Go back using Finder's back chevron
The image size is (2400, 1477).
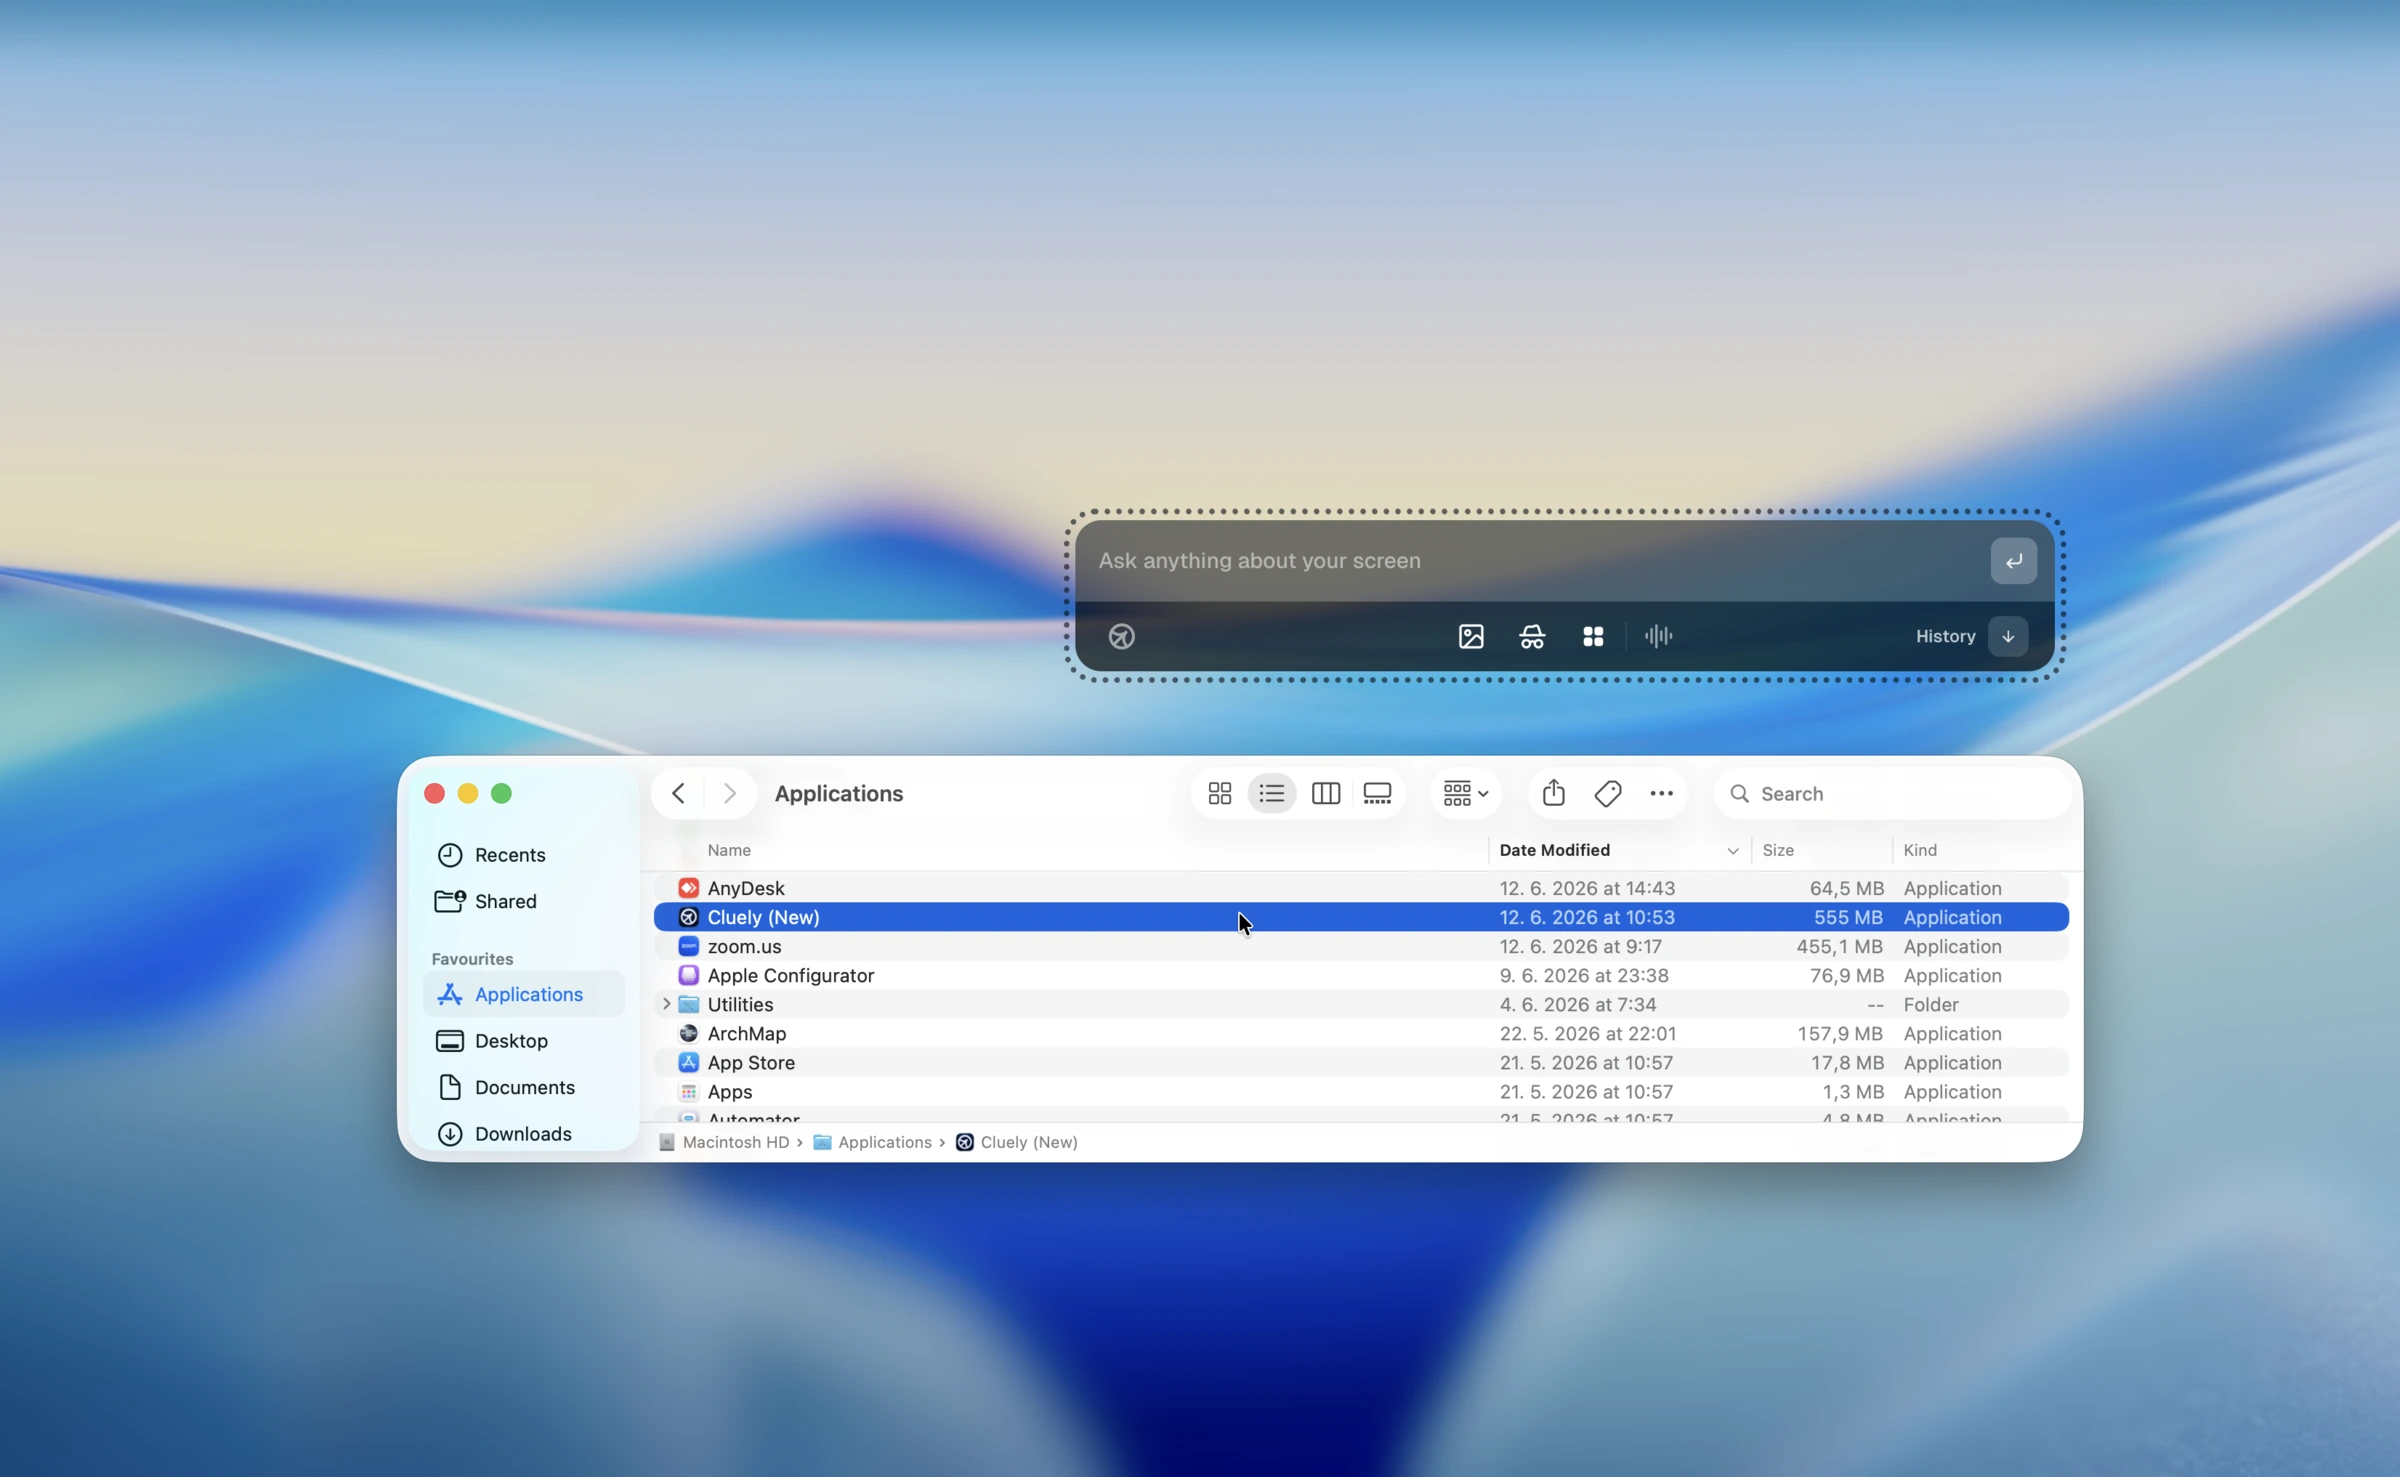point(678,793)
